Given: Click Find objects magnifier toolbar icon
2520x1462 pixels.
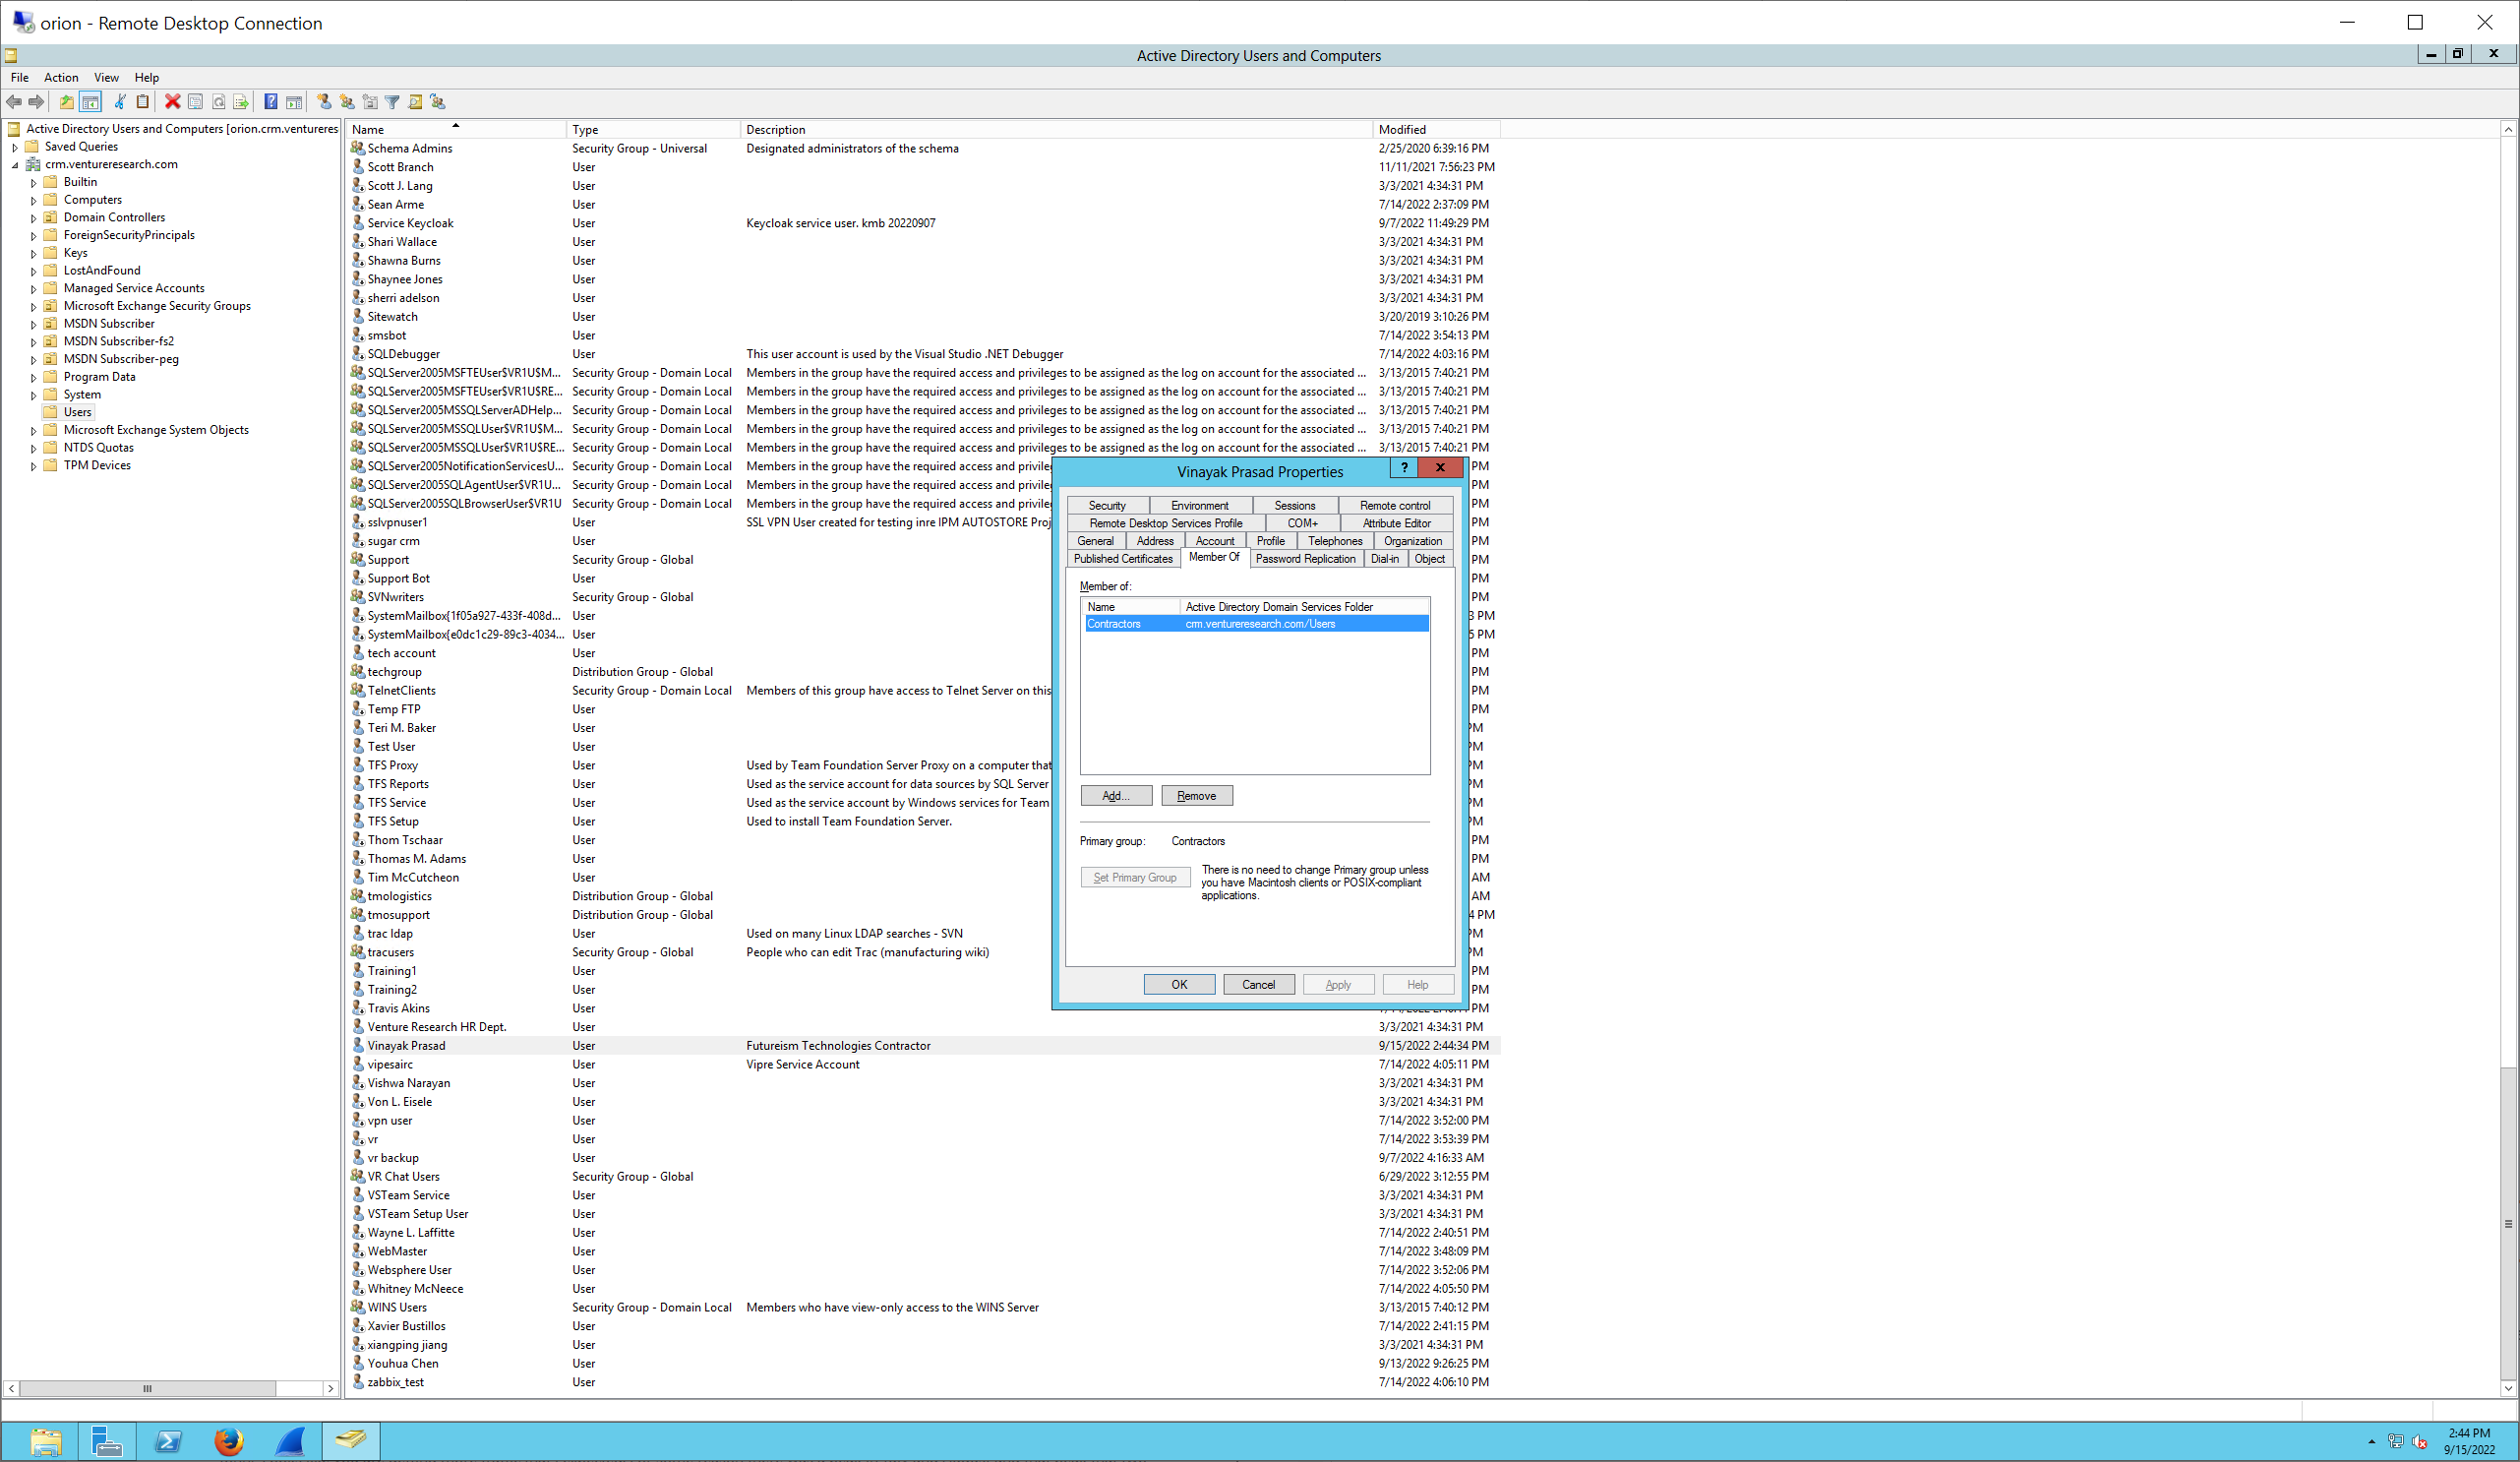Looking at the screenshot, I should click(x=415, y=101).
